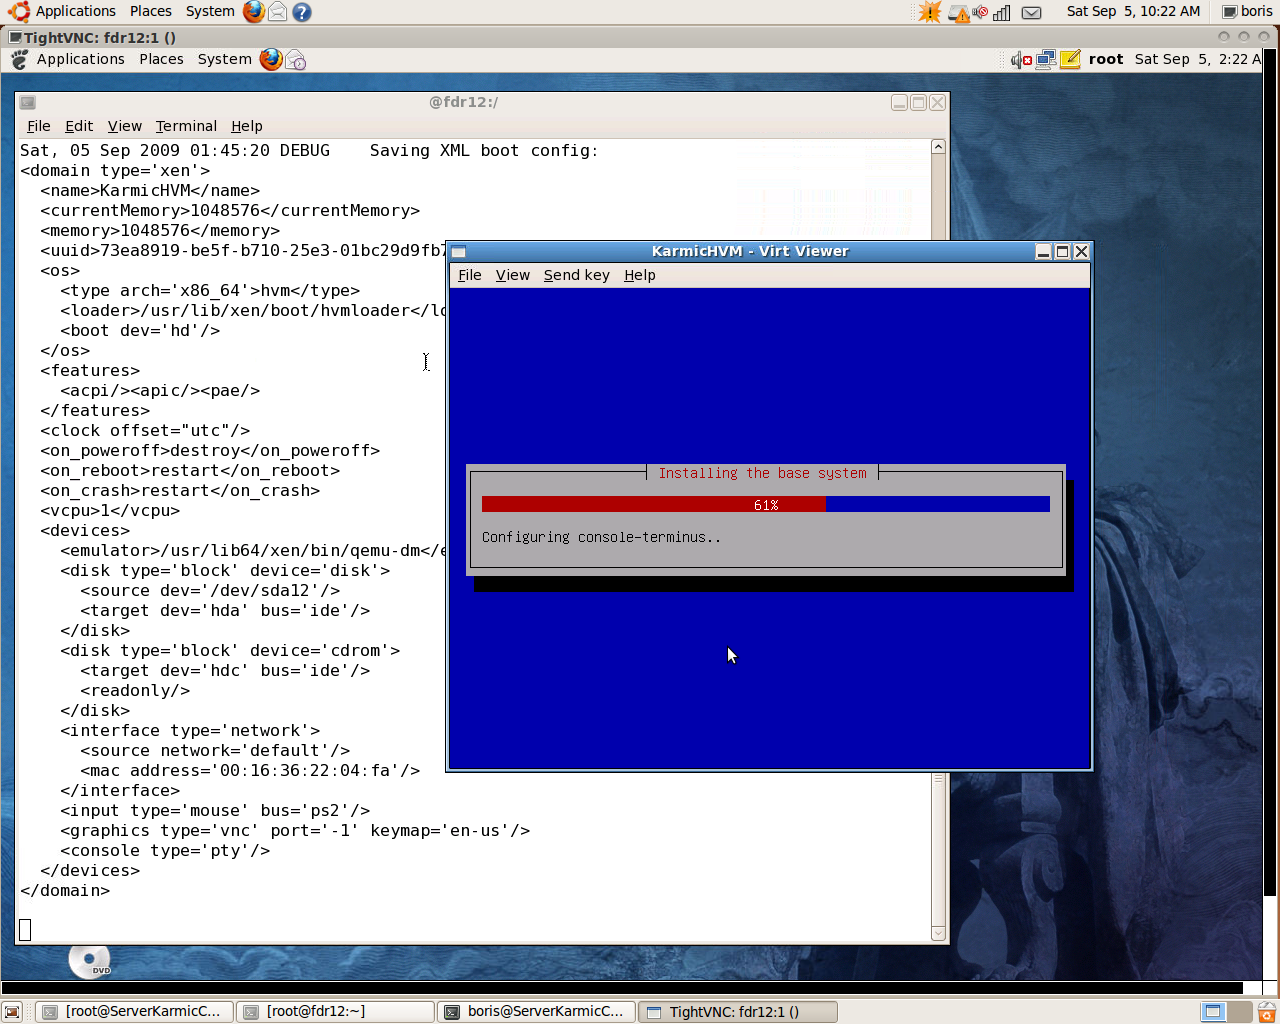Open the Ubuntu logo main menu
Image resolution: width=1280 pixels, height=1024 pixels.
tap(18, 12)
